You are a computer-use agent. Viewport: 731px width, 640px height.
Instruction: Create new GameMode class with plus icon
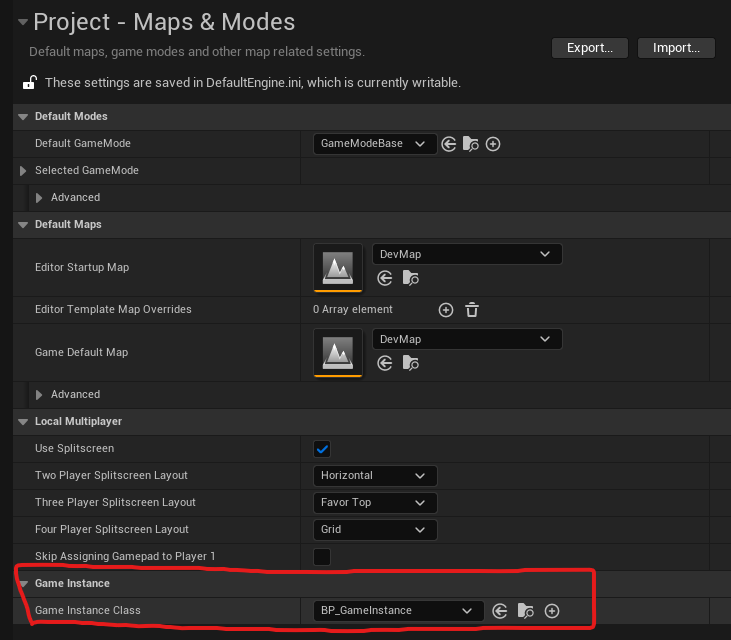click(x=493, y=144)
